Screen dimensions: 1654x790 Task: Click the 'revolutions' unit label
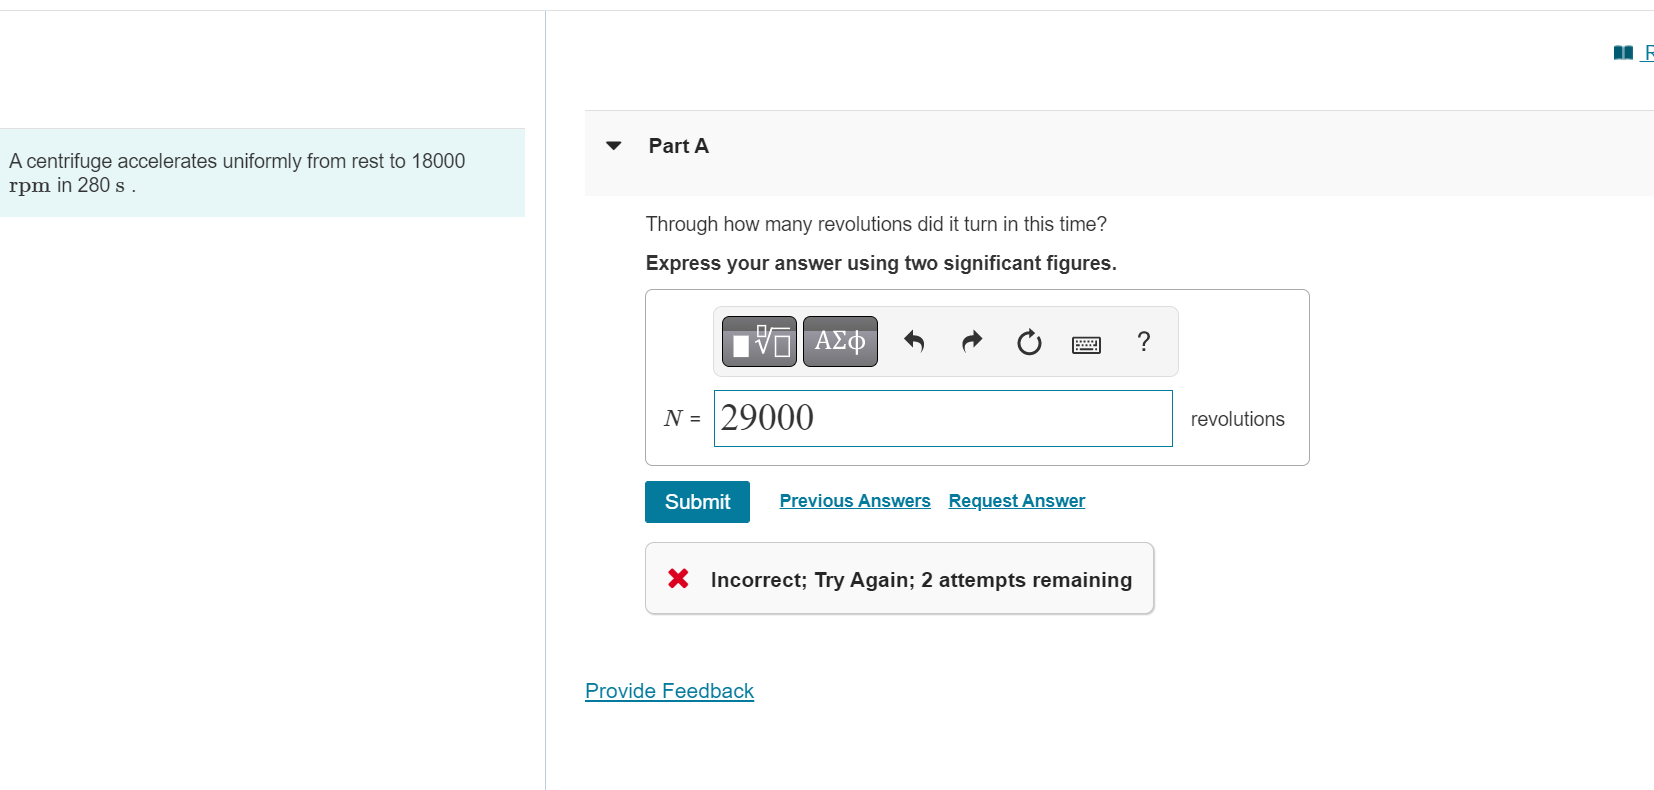tap(1237, 419)
